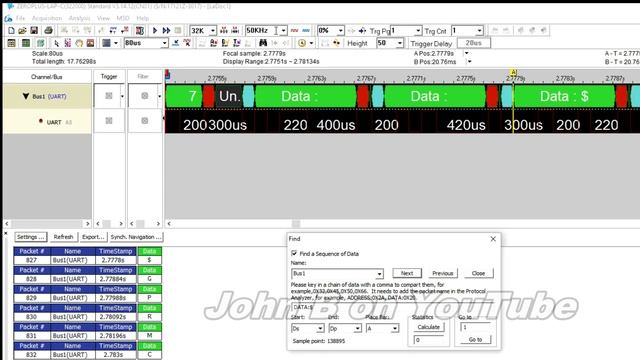Toggle Bus1 trigger condition box
Viewport: 640px width, 360px height.
click(109, 96)
